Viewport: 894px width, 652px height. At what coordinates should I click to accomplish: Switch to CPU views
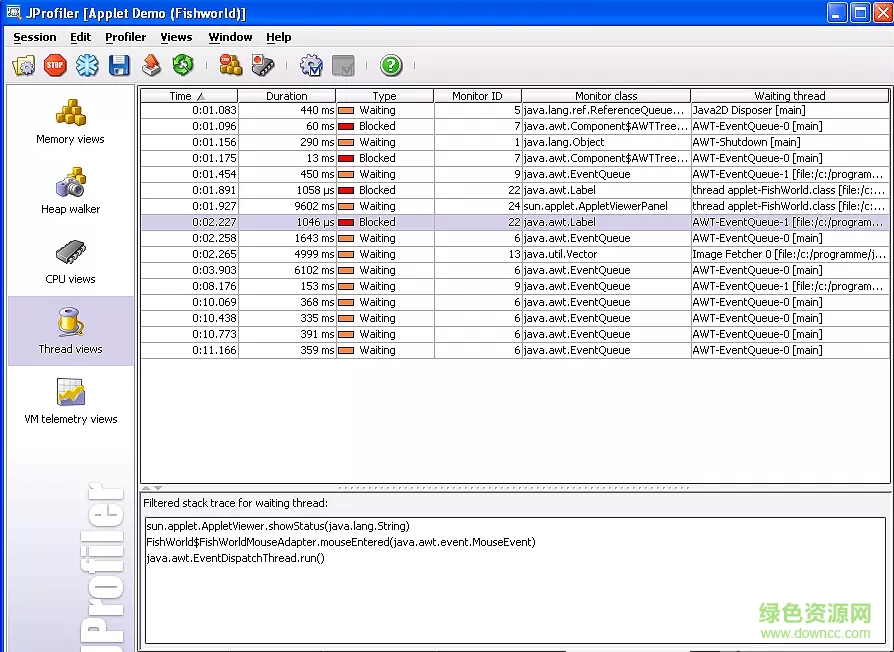tap(70, 261)
